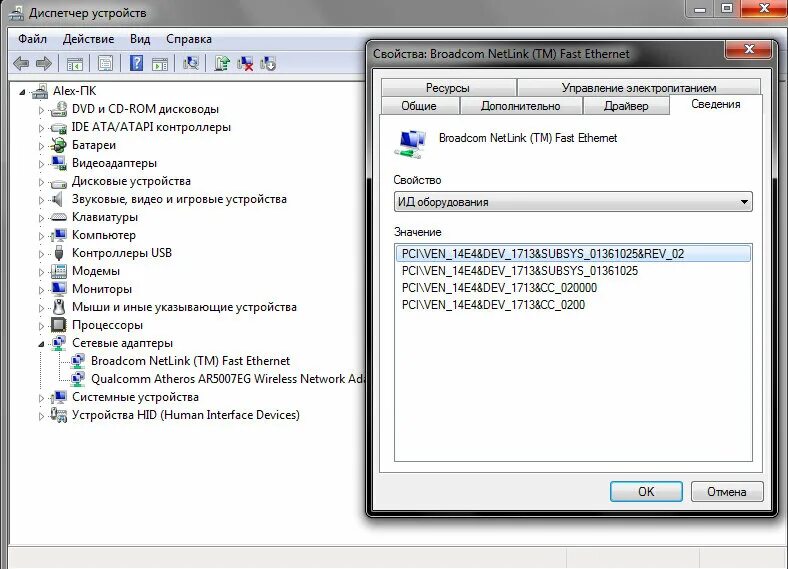The width and height of the screenshot is (788, 569).
Task: Click the Disable device icon with down arrow
Action: (x=268, y=63)
